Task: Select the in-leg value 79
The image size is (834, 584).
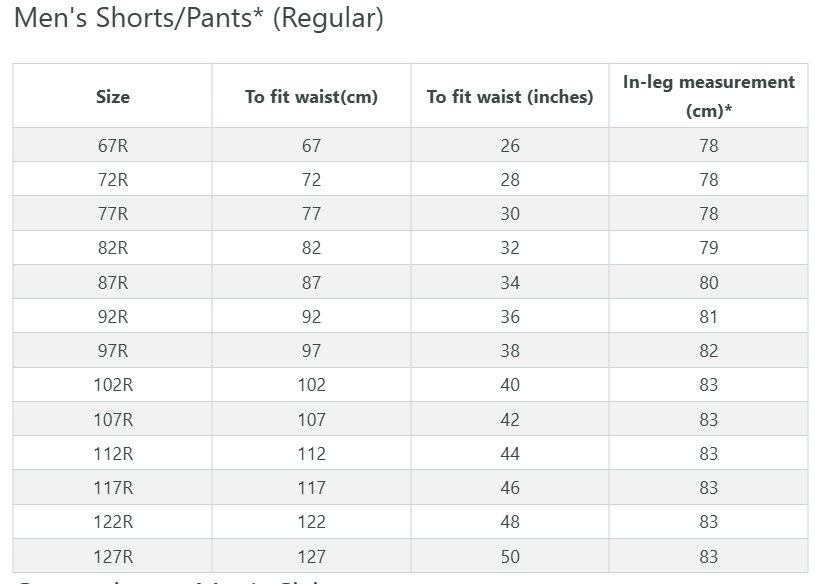Action: point(708,248)
